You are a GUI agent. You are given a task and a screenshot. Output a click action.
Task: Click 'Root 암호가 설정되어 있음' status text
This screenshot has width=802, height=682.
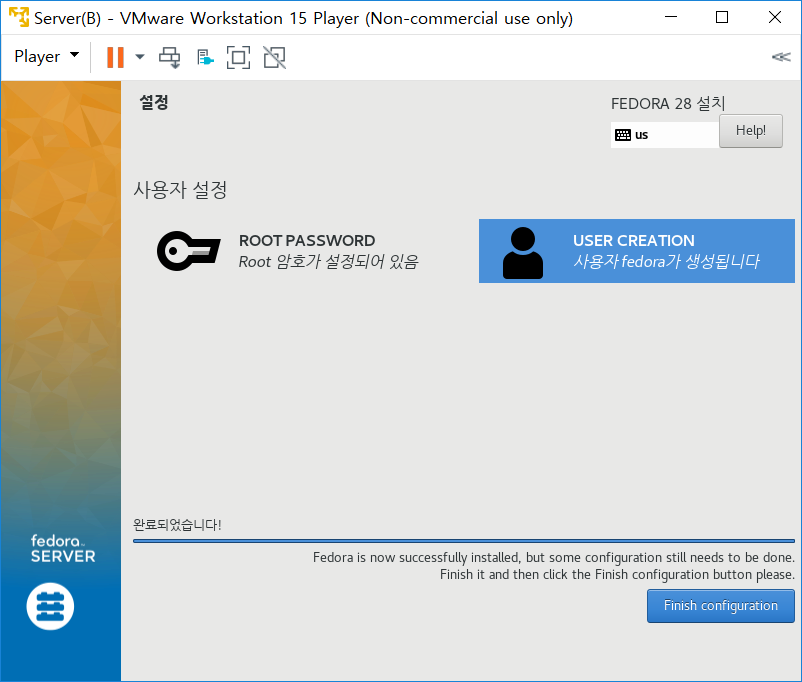point(328,262)
